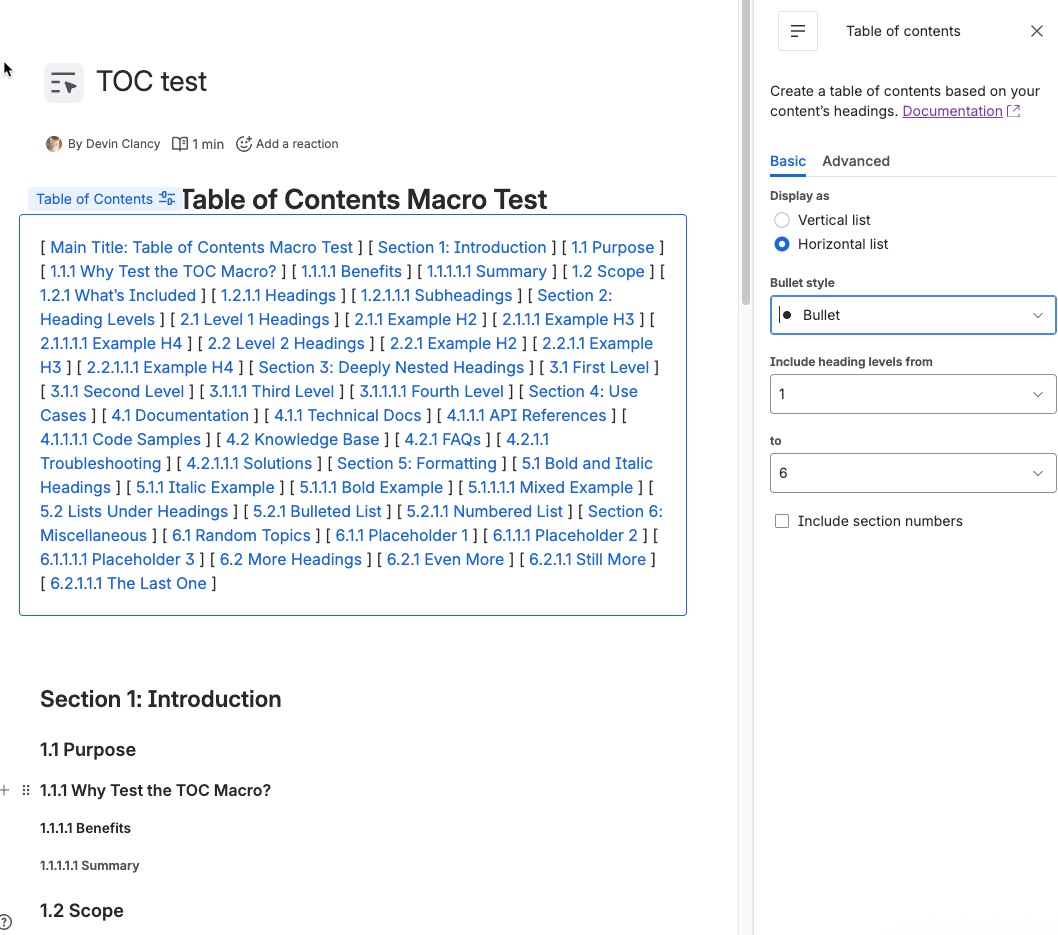
Task: Expand the Include heading levels from dropdown
Action: (912, 394)
